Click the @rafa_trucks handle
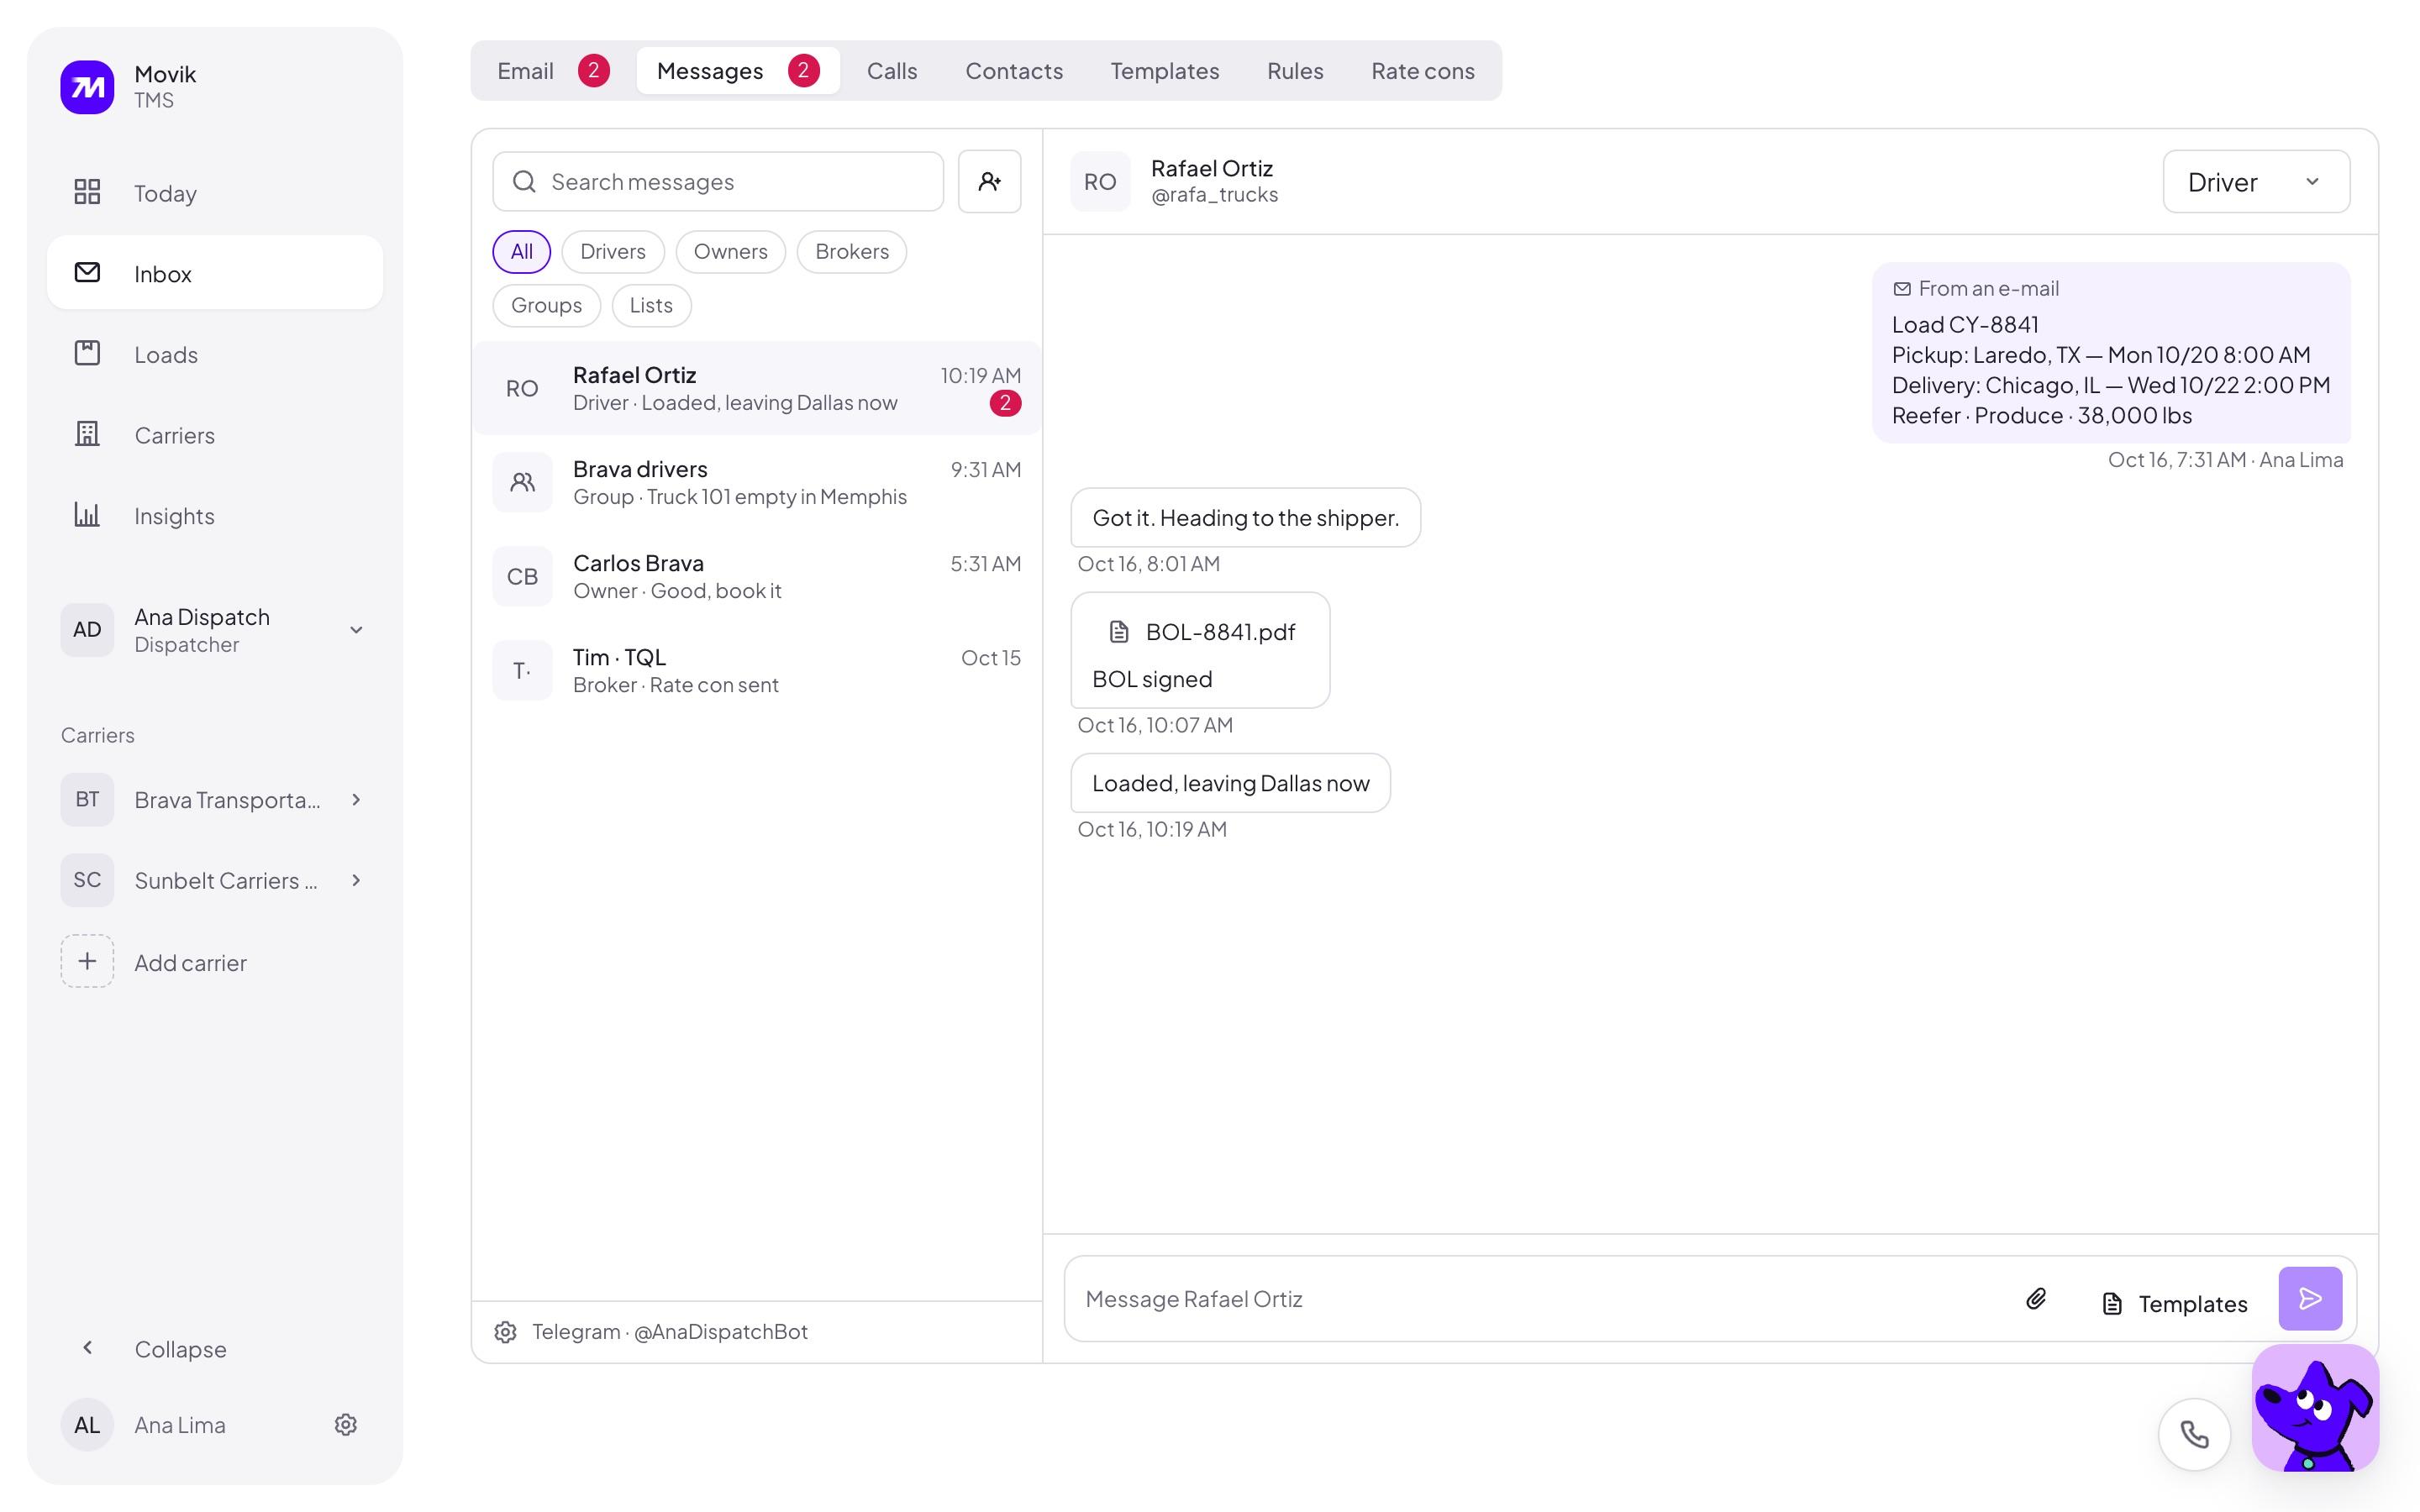This screenshot has width=2420, height=1512. tap(1214, 195)
